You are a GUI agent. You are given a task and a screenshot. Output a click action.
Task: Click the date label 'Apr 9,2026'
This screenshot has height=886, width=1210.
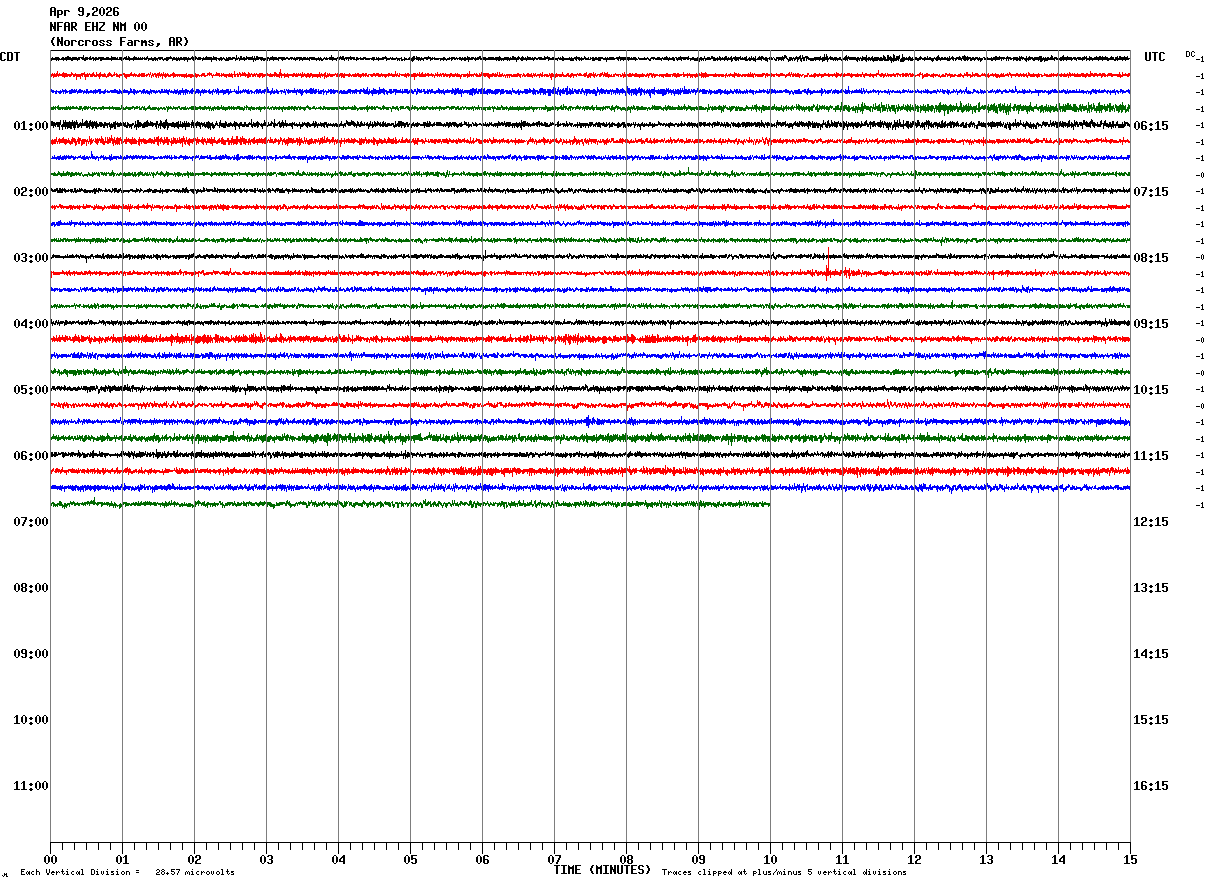[84, 12]
